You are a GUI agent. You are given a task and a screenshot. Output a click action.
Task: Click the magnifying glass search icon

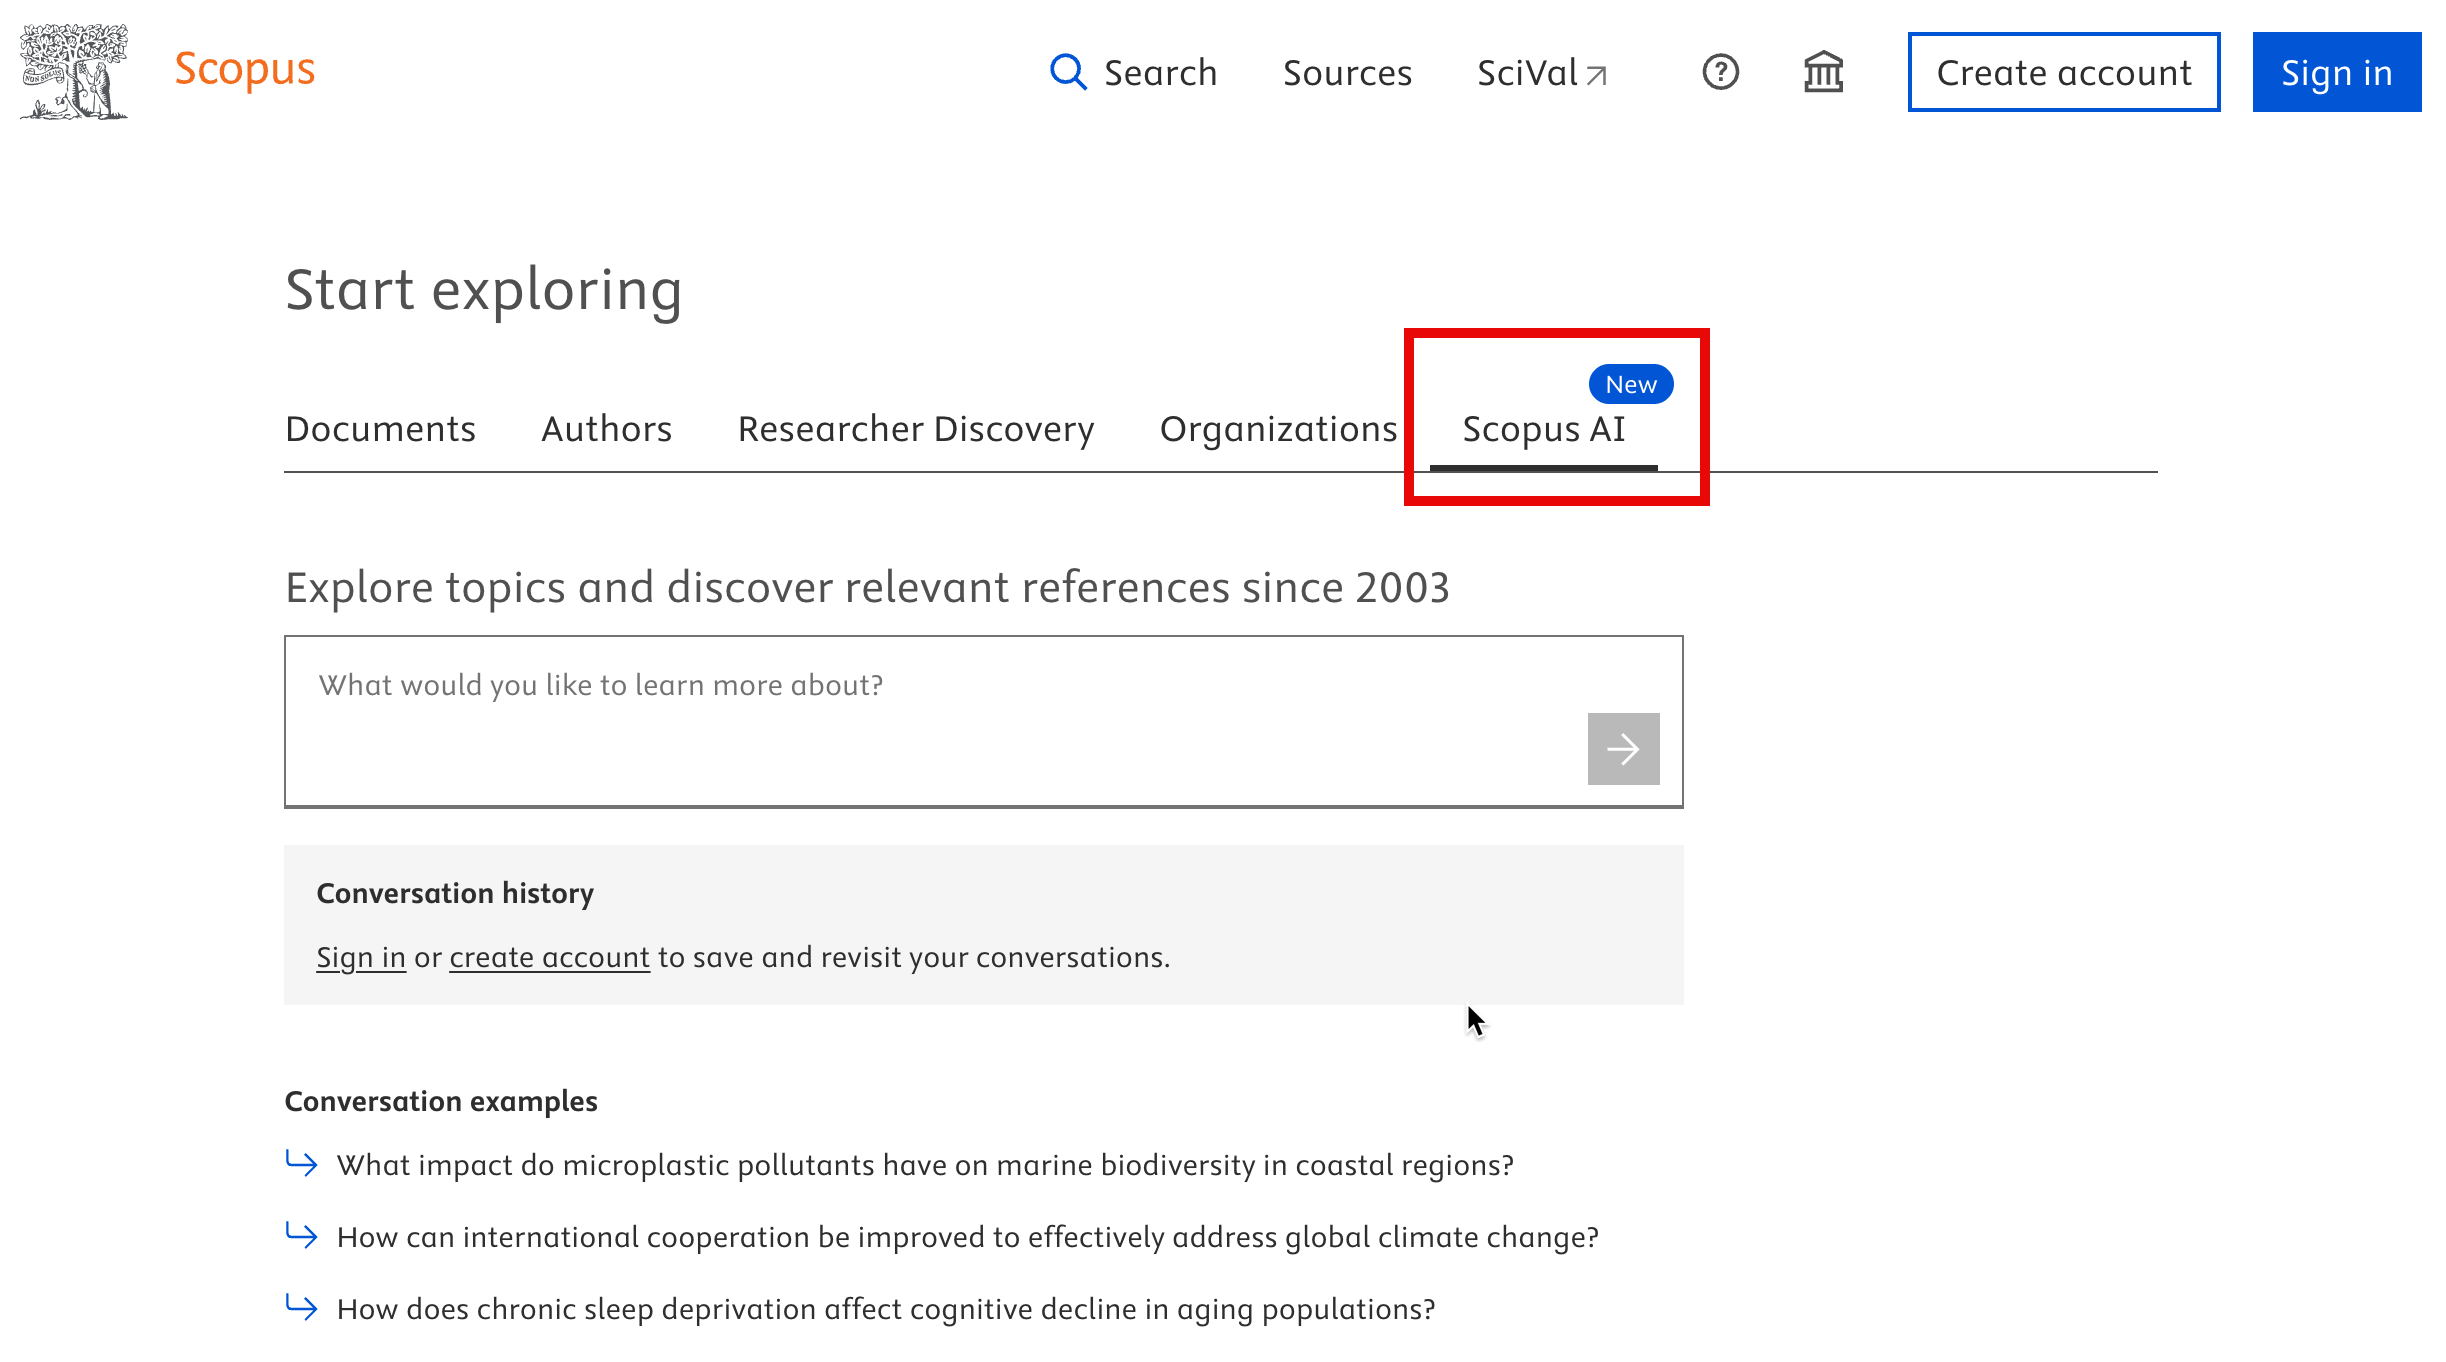click(1067, 72)
